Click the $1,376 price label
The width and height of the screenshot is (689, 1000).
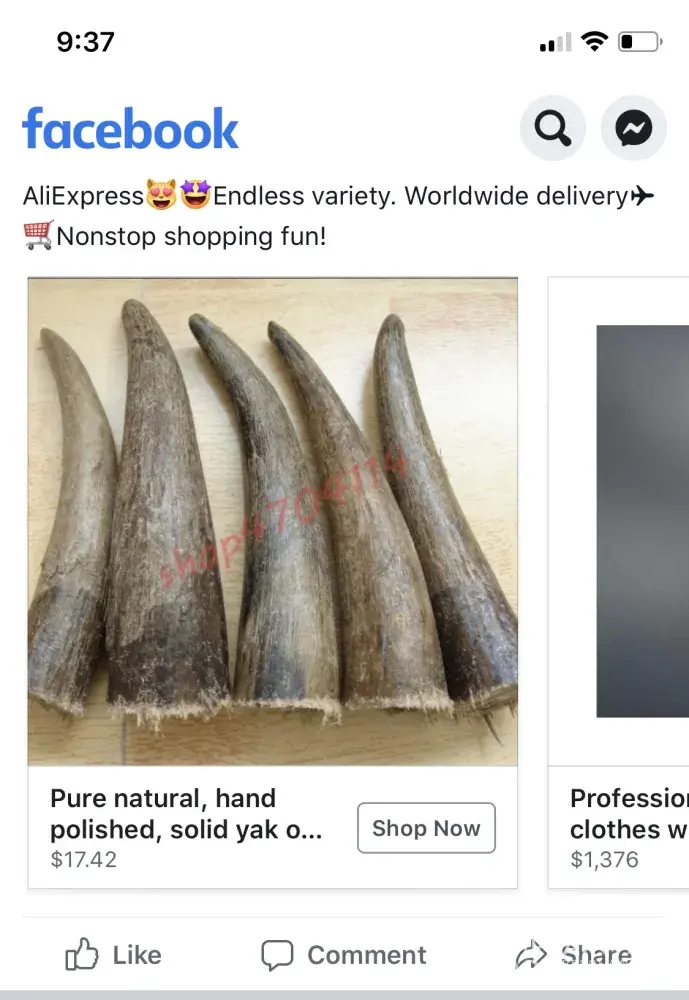coord(604,859)
